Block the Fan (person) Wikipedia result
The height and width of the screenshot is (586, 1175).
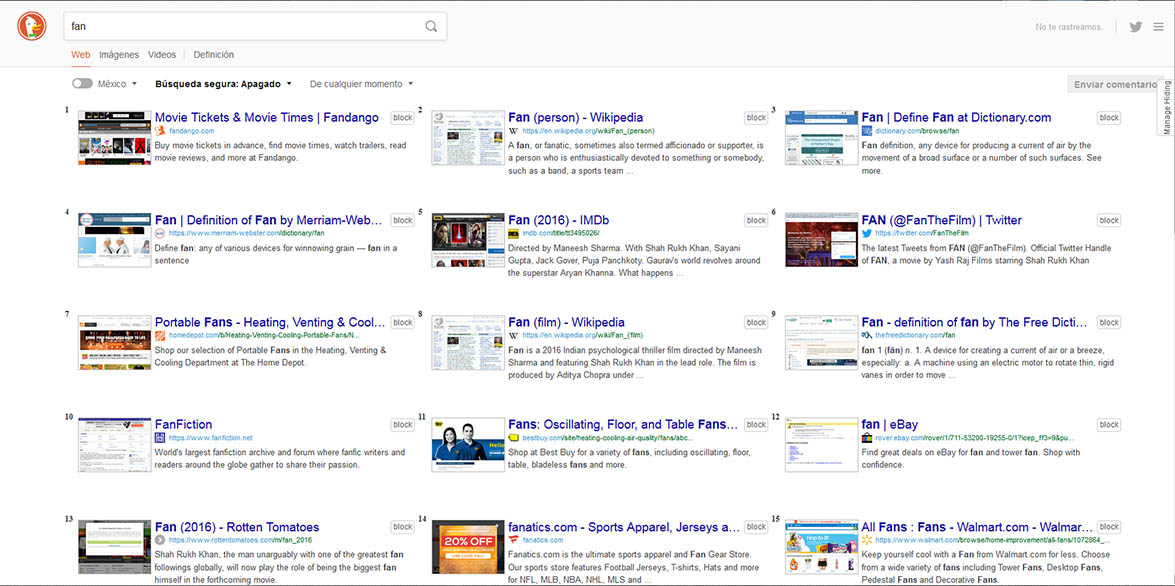(x=756, y=118)
